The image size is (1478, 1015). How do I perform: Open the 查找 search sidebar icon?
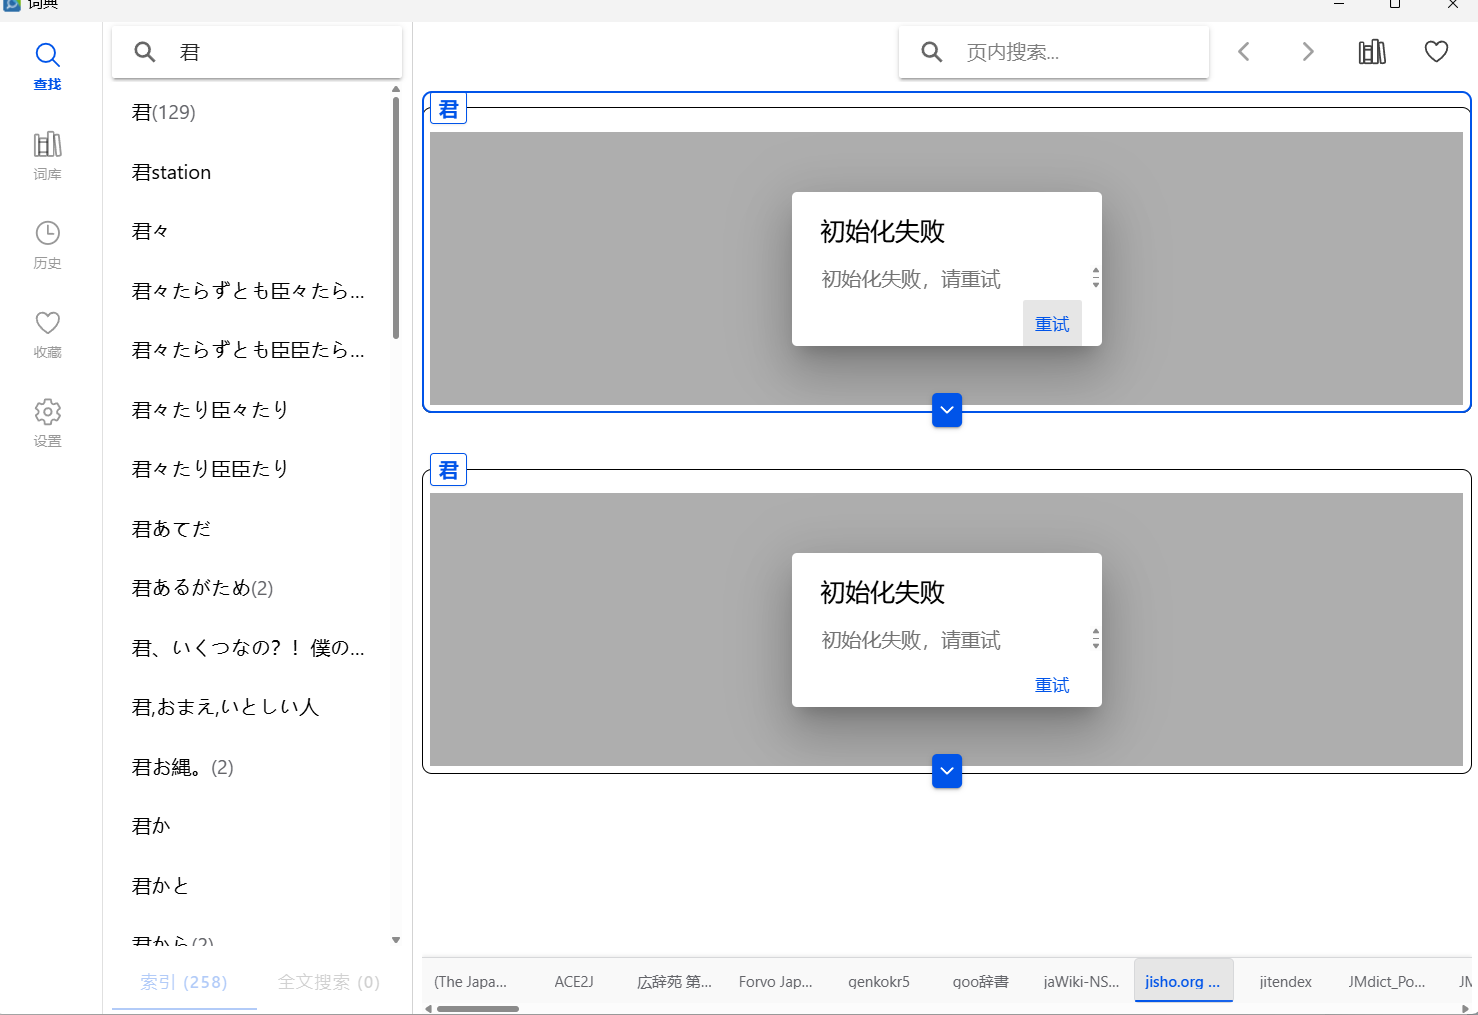point(47,66)
